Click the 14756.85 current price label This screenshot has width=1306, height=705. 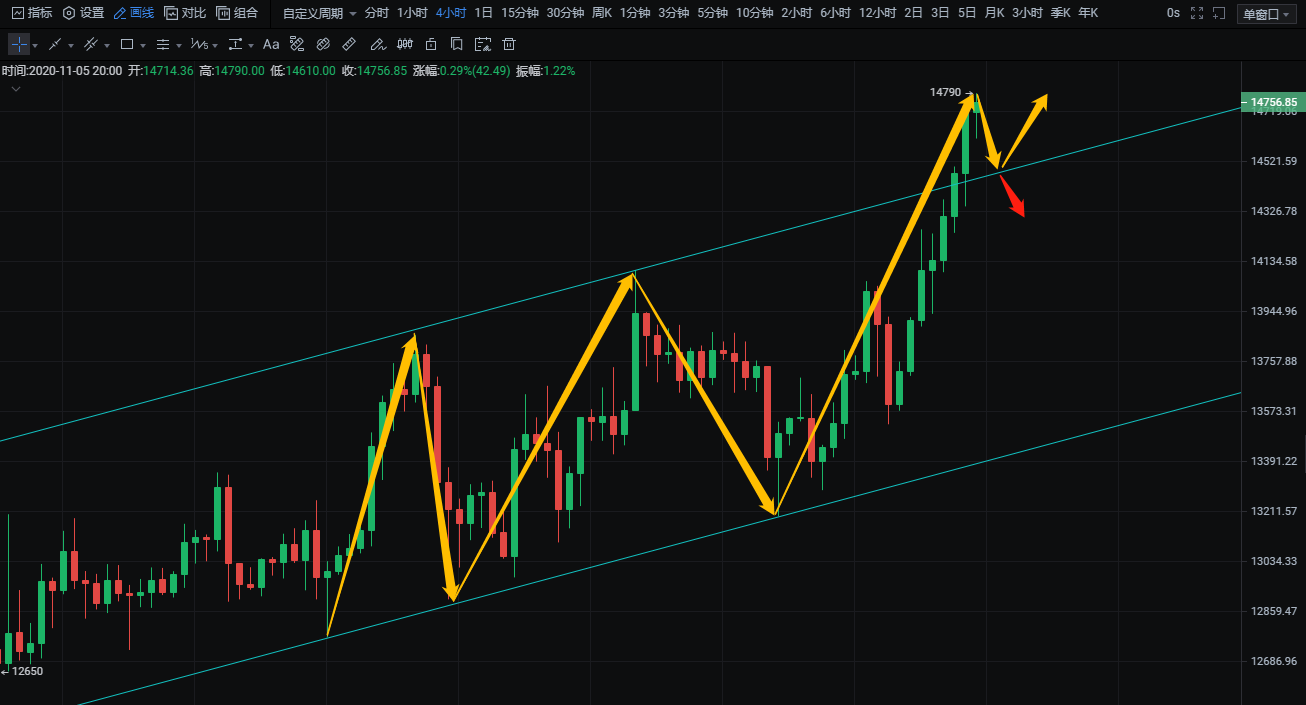click(1272, 102)
